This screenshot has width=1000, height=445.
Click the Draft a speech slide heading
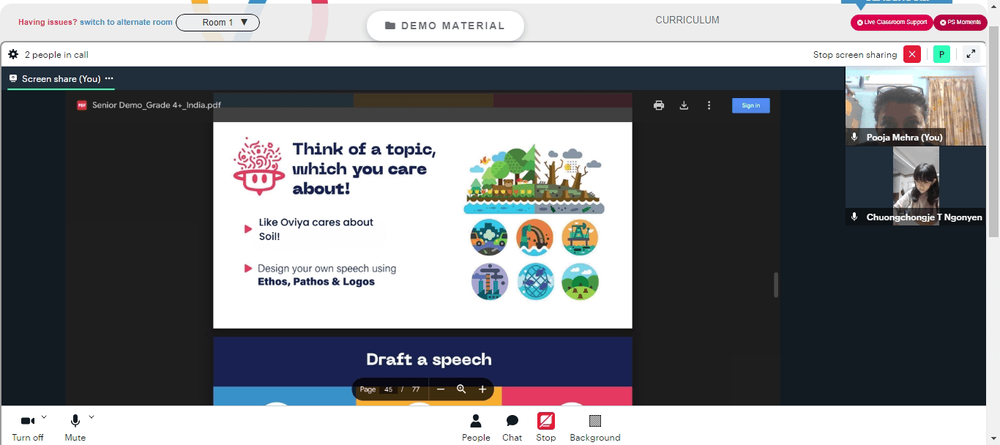[x=429, y=360]
